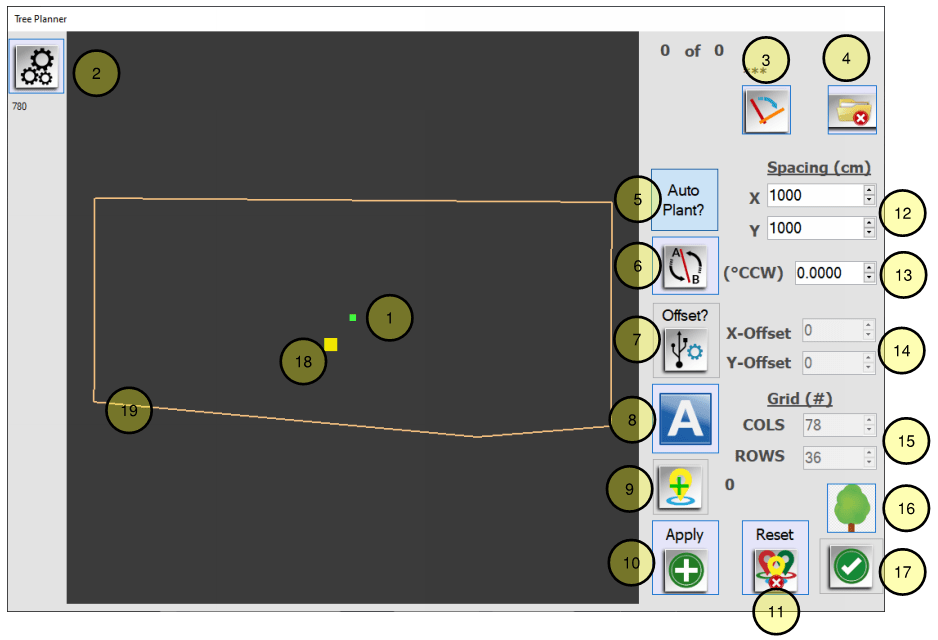The height and width of the screenshot is (640, 938).
Task: Click the A/B heading rotation icon
Action: [685, 266]
